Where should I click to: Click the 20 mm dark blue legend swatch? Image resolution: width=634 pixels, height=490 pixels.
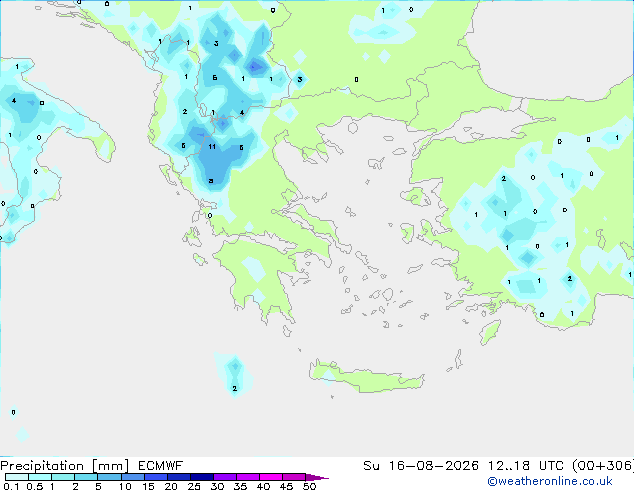[x=179, y=477]
